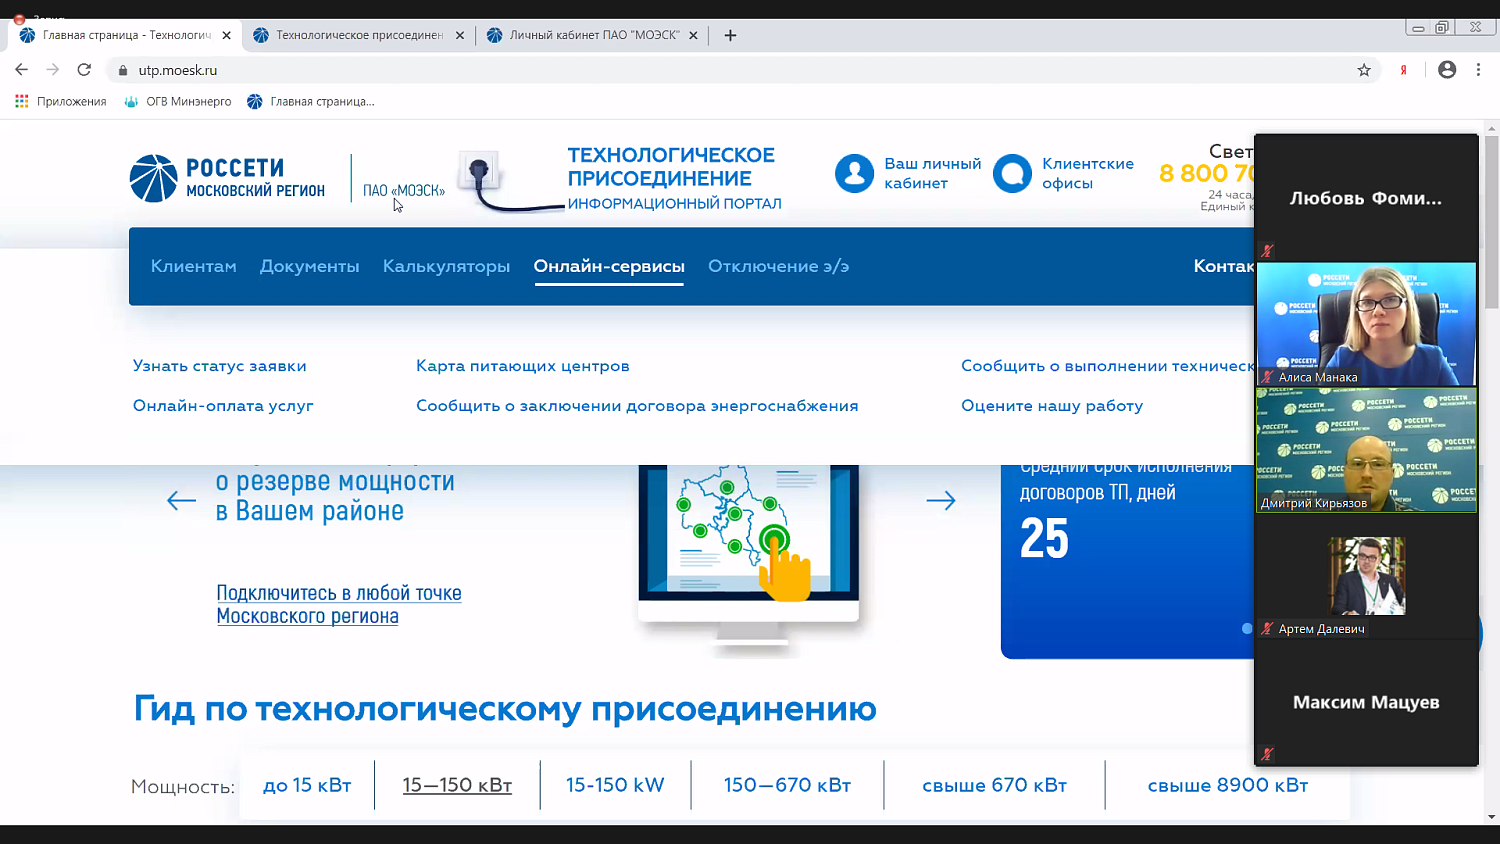The height and width of the screenshot is (844, 1500).
Task: Select the 'свыше 8900 кВт' power tab
Action: (1228, 785)
